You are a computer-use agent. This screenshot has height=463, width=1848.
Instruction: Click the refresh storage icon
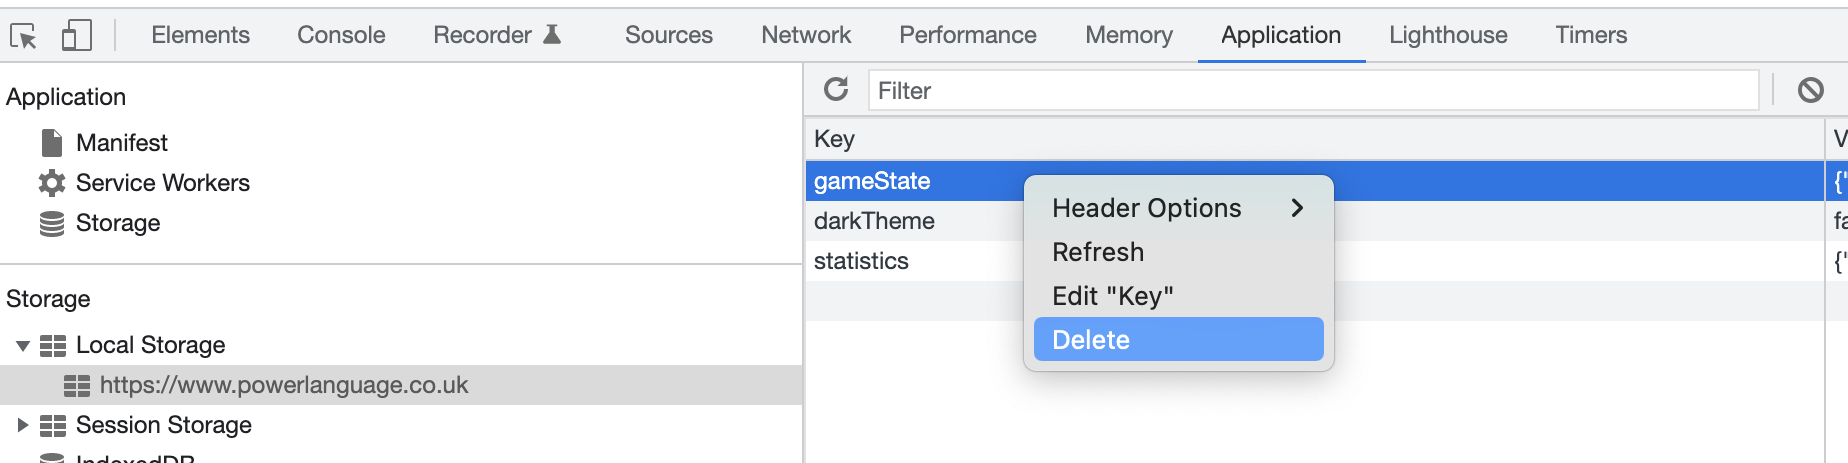[x=836, y=90]
